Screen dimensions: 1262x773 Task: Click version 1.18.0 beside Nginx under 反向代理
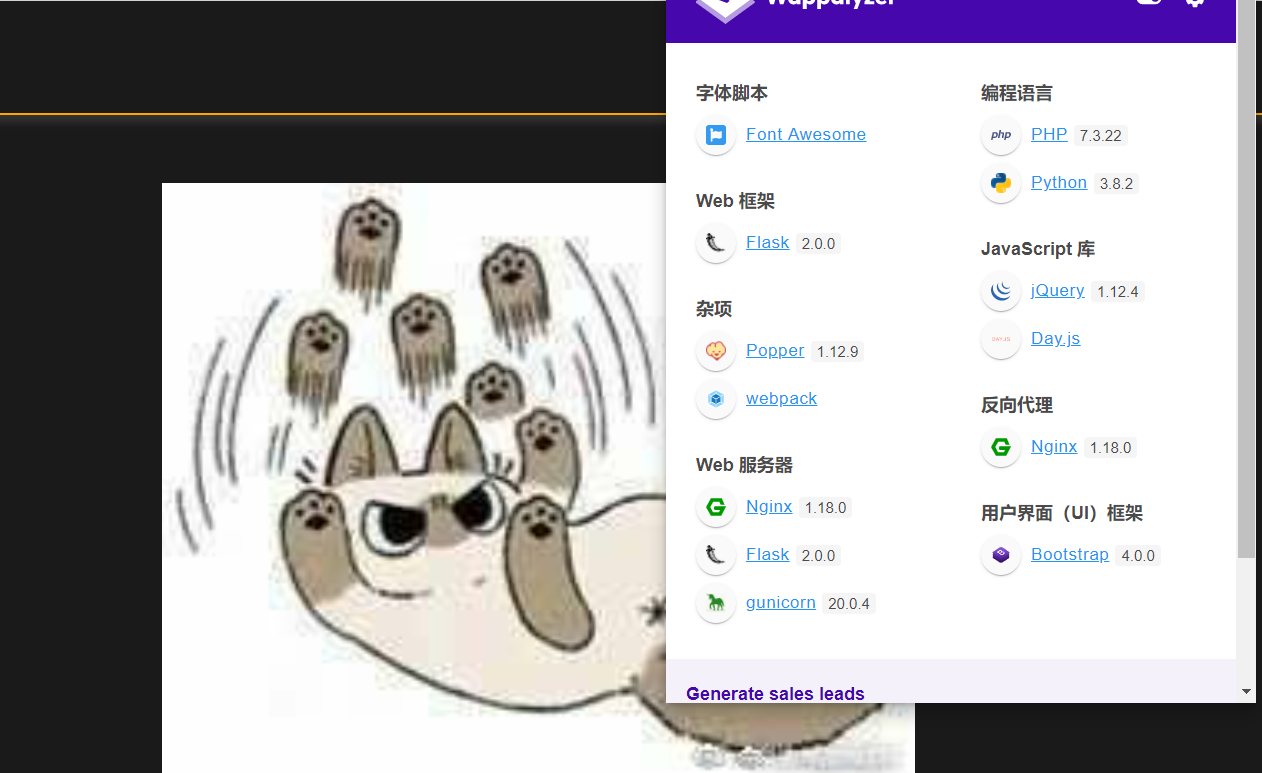coord(1110,448)
